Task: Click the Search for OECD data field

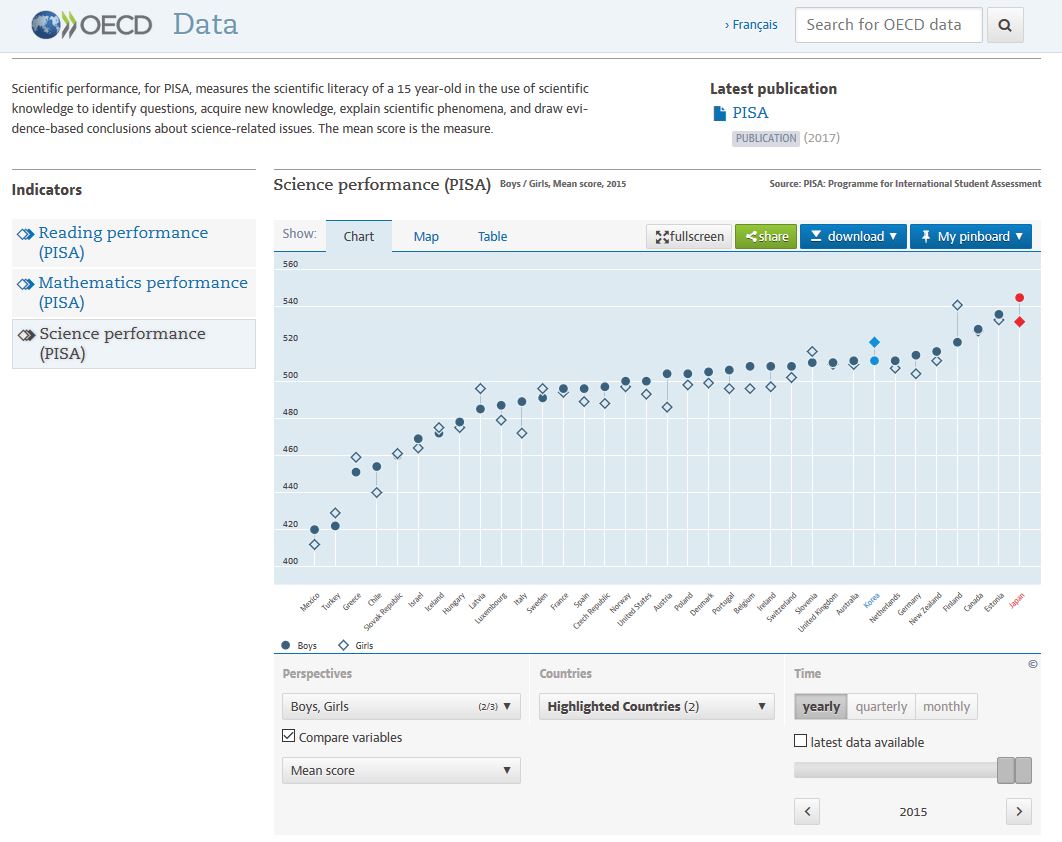Action: tap(888, 26)
